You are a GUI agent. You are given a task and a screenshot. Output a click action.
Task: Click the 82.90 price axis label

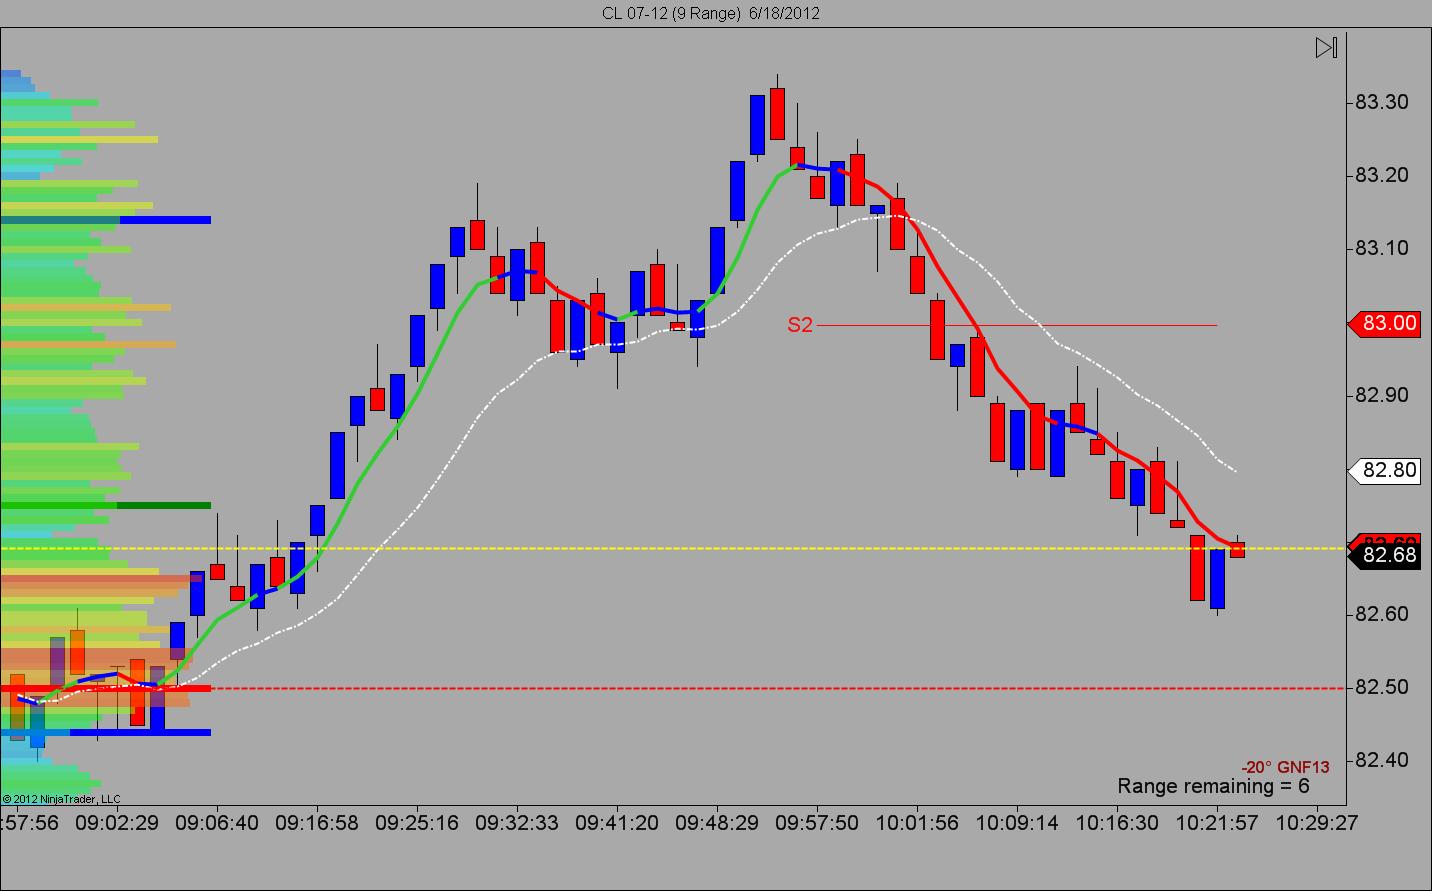(1381, 395)
